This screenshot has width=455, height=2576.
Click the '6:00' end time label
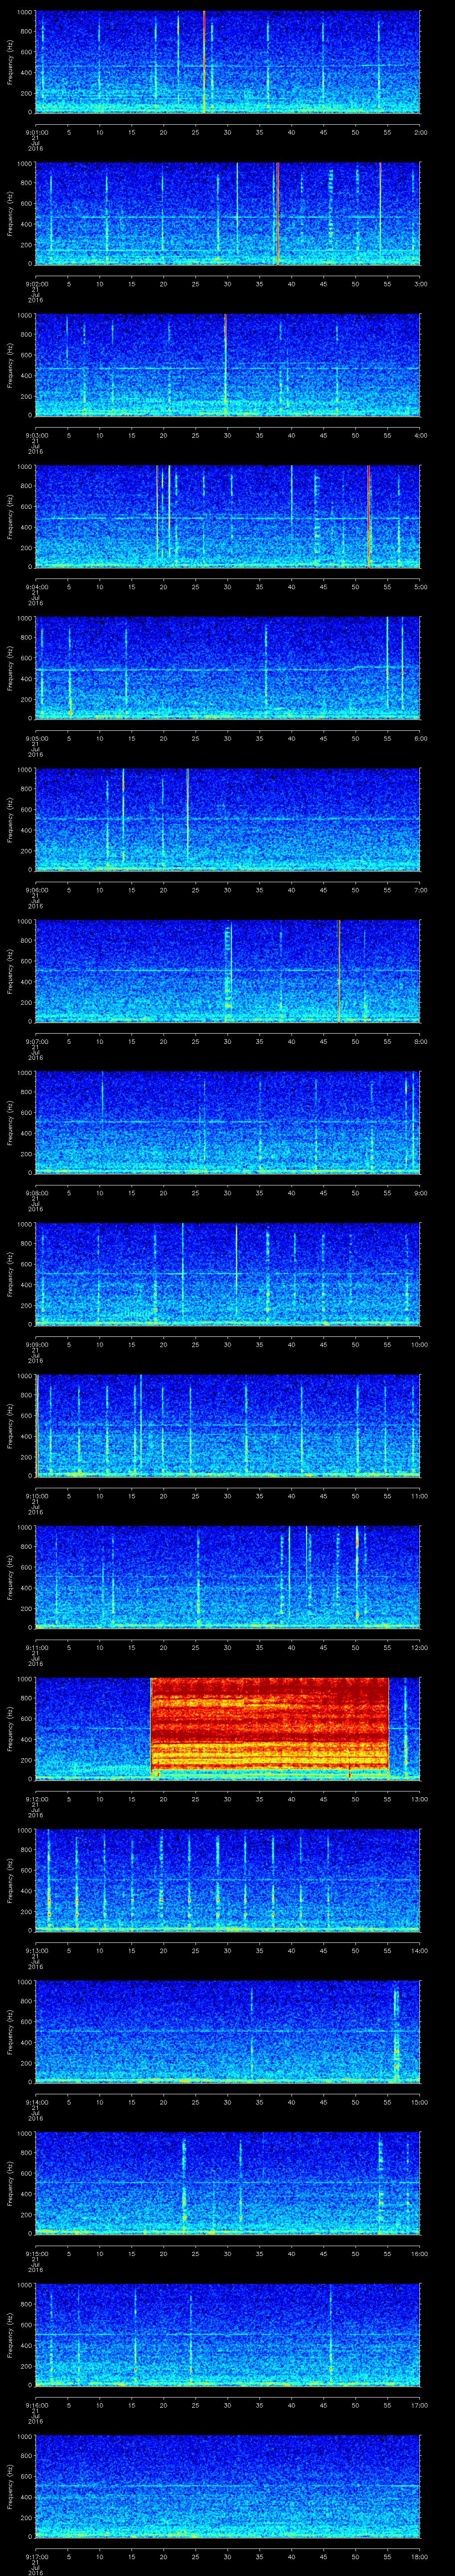pyautogui.click(x=420, y=738)
